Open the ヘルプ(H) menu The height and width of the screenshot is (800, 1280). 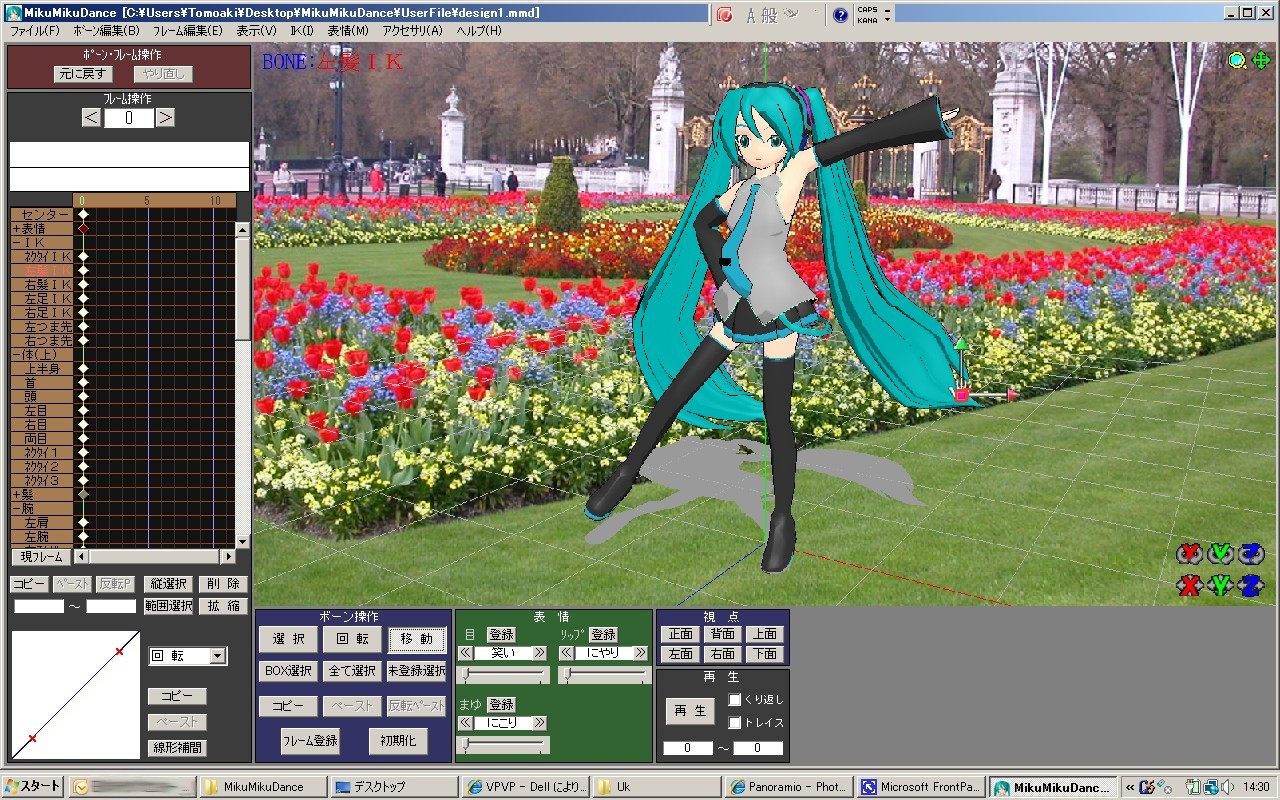tap(479, 31)
